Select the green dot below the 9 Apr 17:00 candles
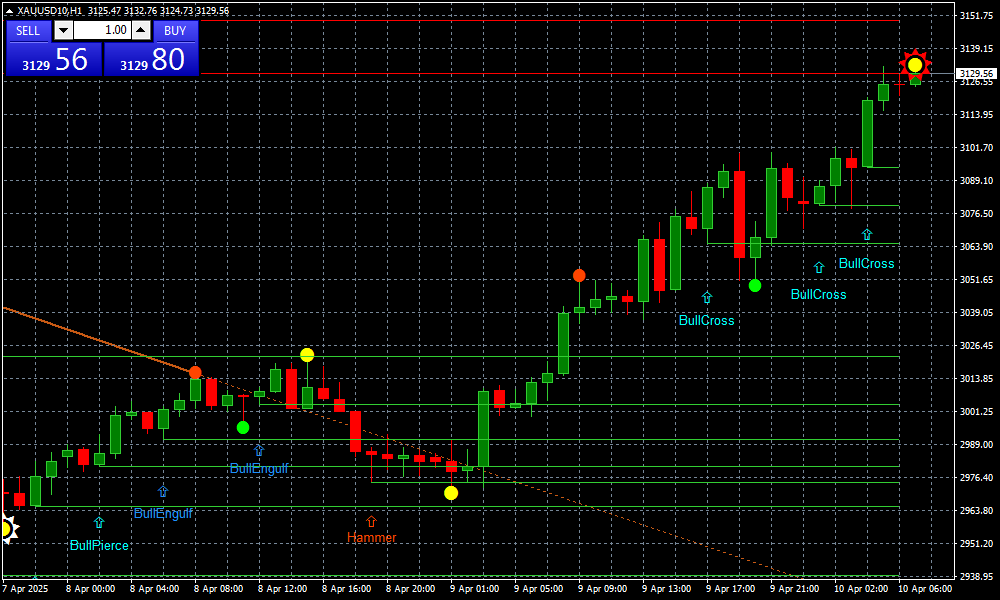The width and height of the screenshot is (1000, 600). [x=755, y=286]
